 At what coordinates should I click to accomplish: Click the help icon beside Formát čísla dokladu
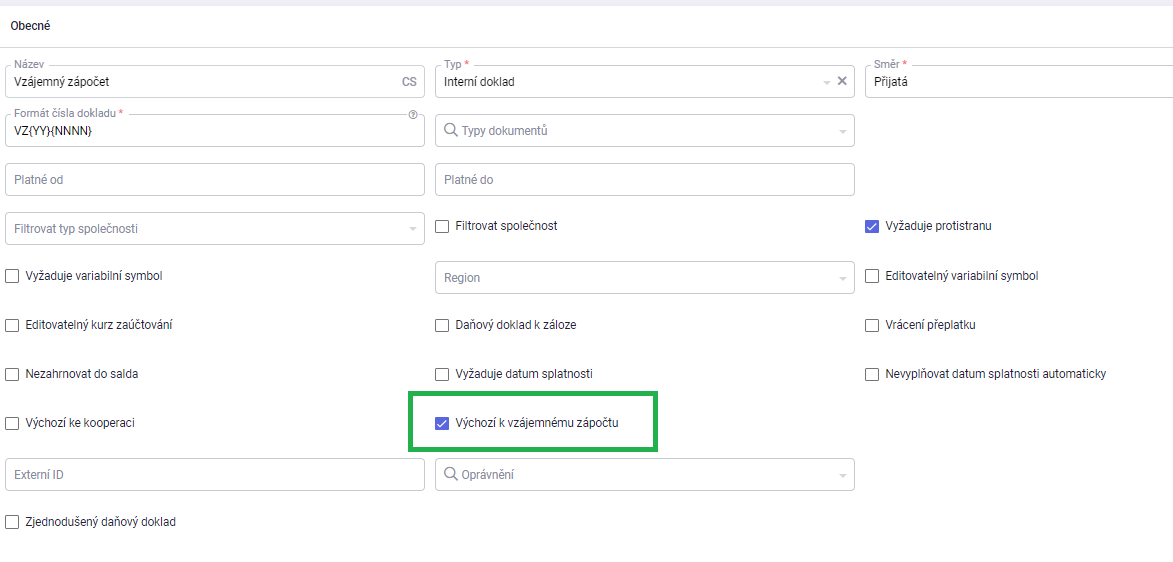pyautogui.click(x=413, y=115)
